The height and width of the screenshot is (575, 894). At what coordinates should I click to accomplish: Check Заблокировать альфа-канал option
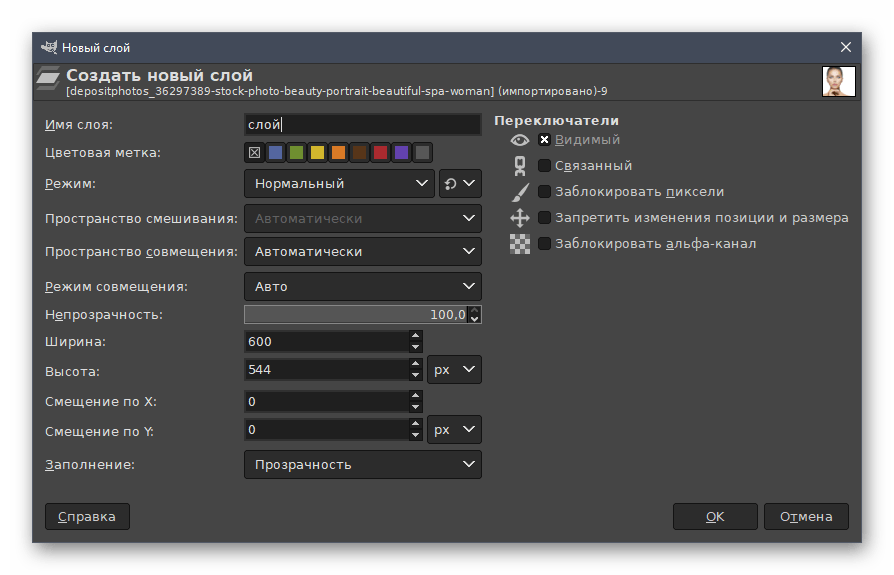(x=545, y=244)
